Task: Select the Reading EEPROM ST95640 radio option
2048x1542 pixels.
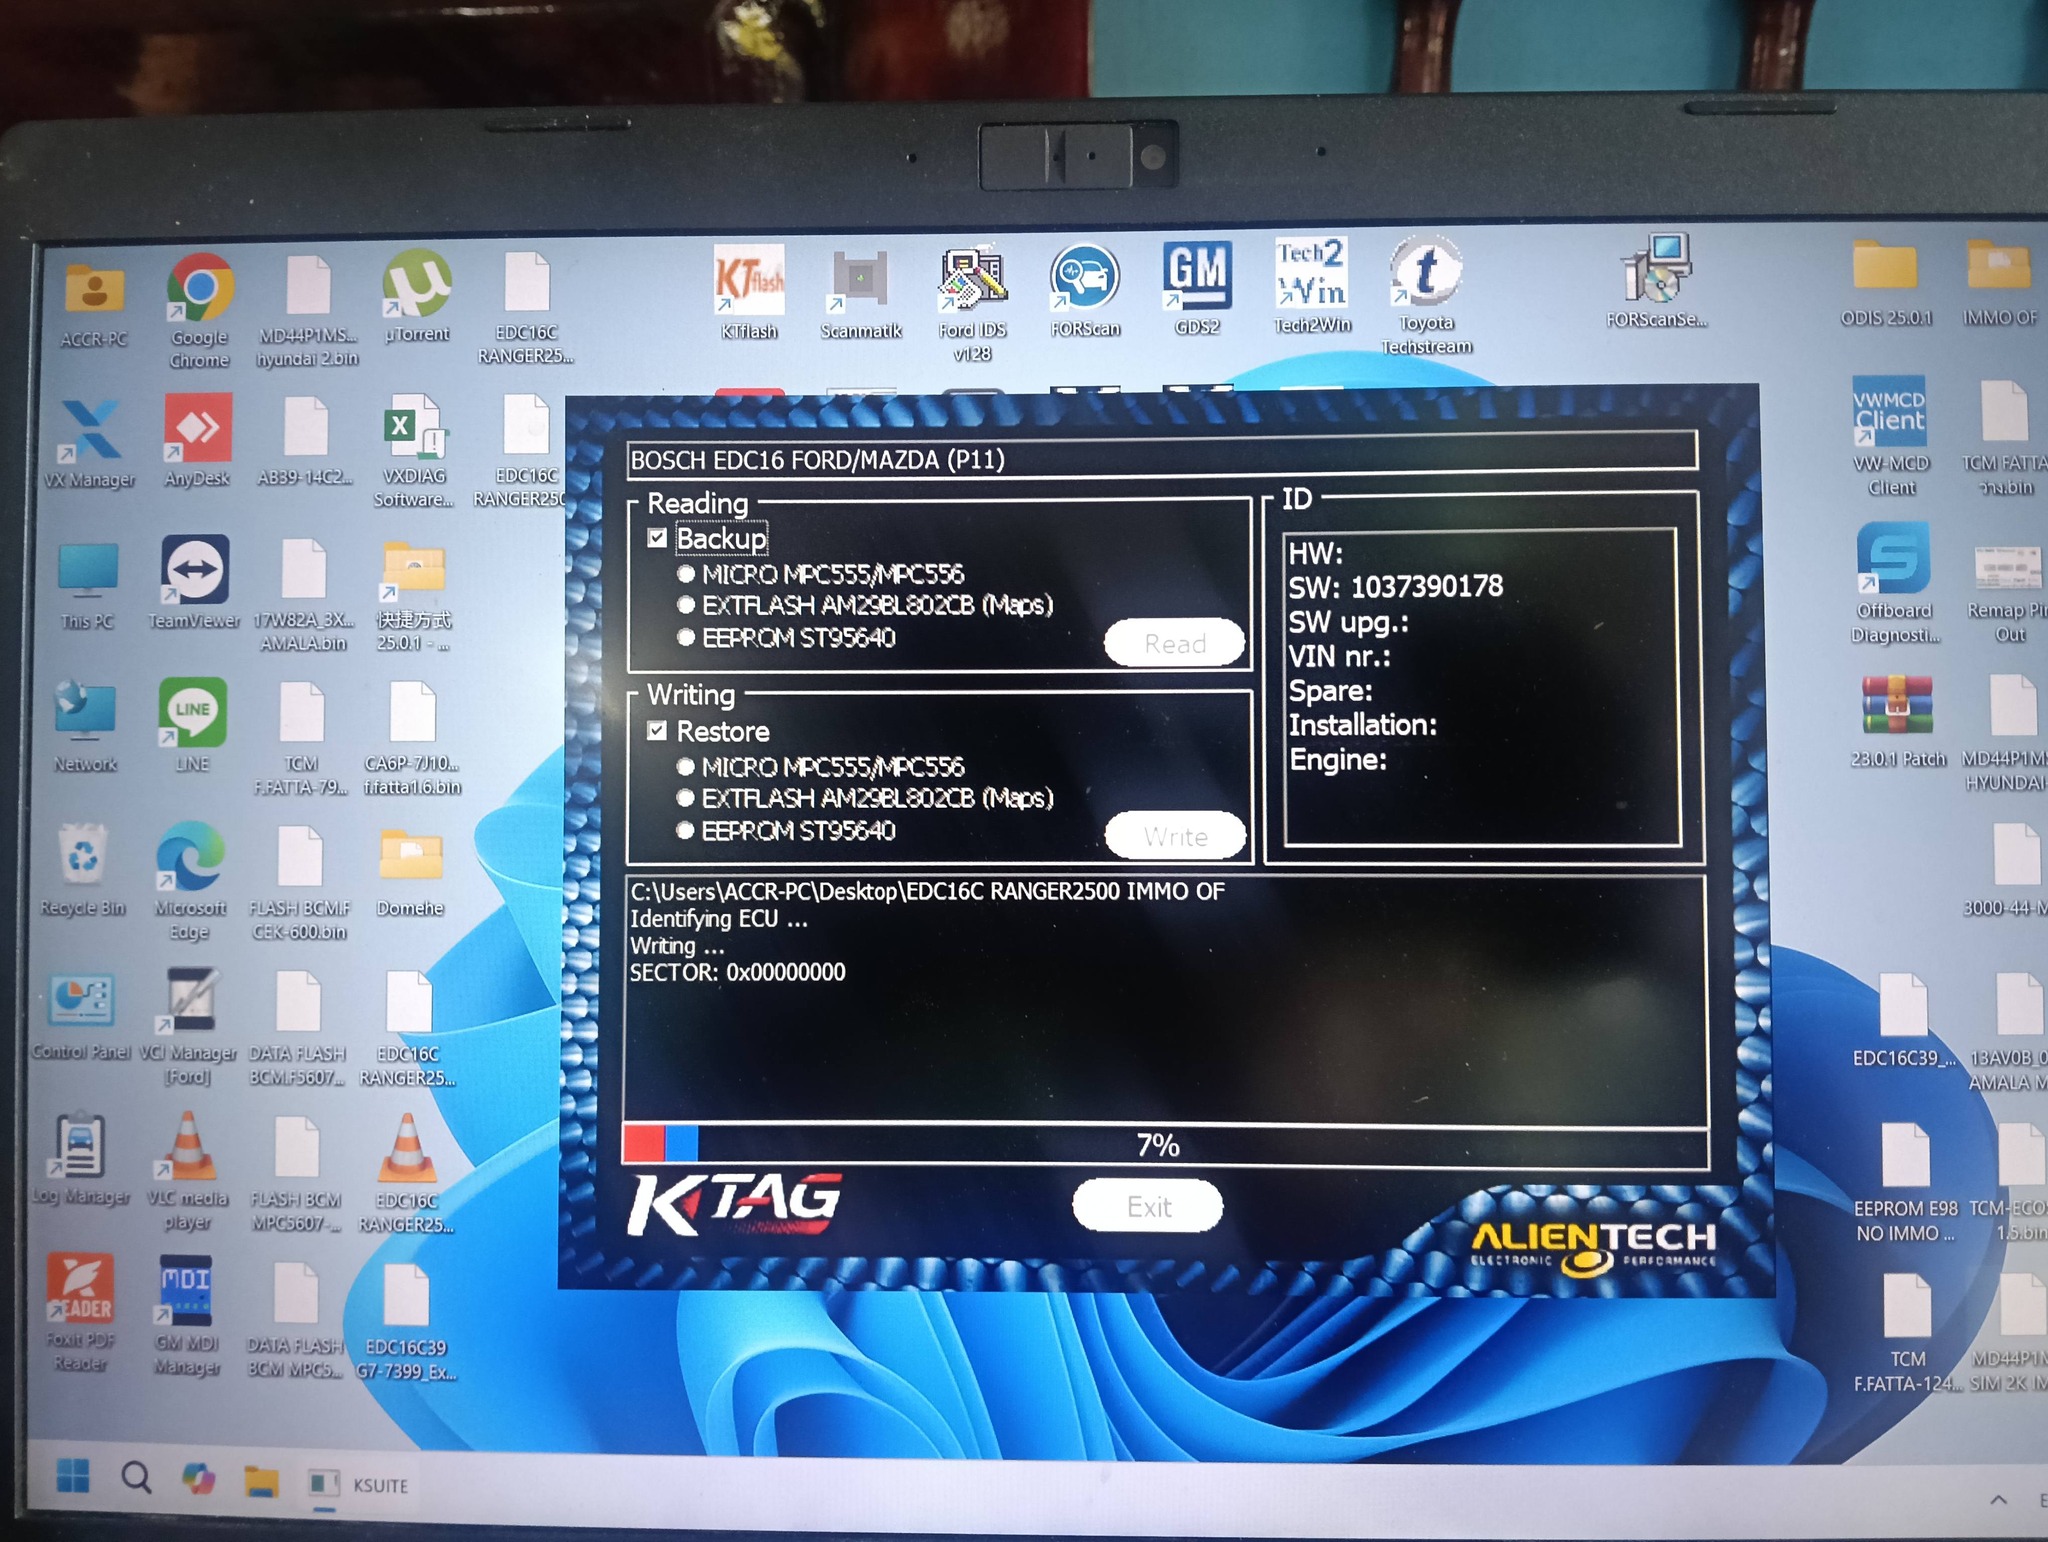Action: [x=686, y=637]
